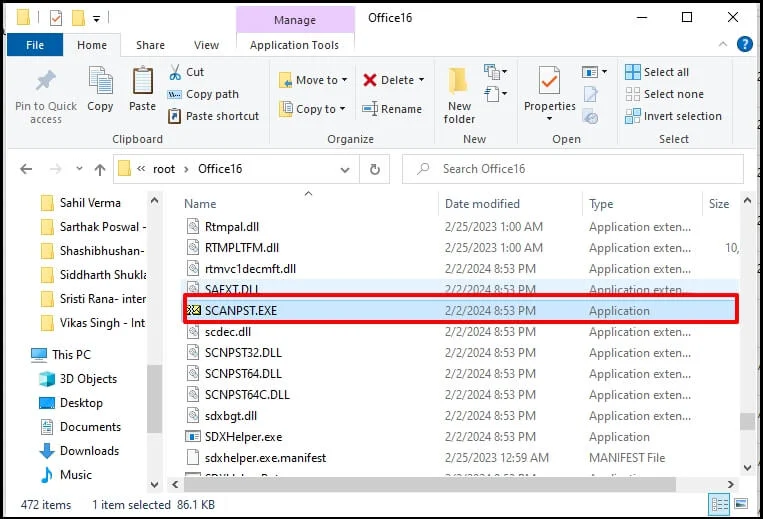The height and width of the screenshot is (519, 763).
Task: Create a folder with New folder icon
Action: pos(459,82)
